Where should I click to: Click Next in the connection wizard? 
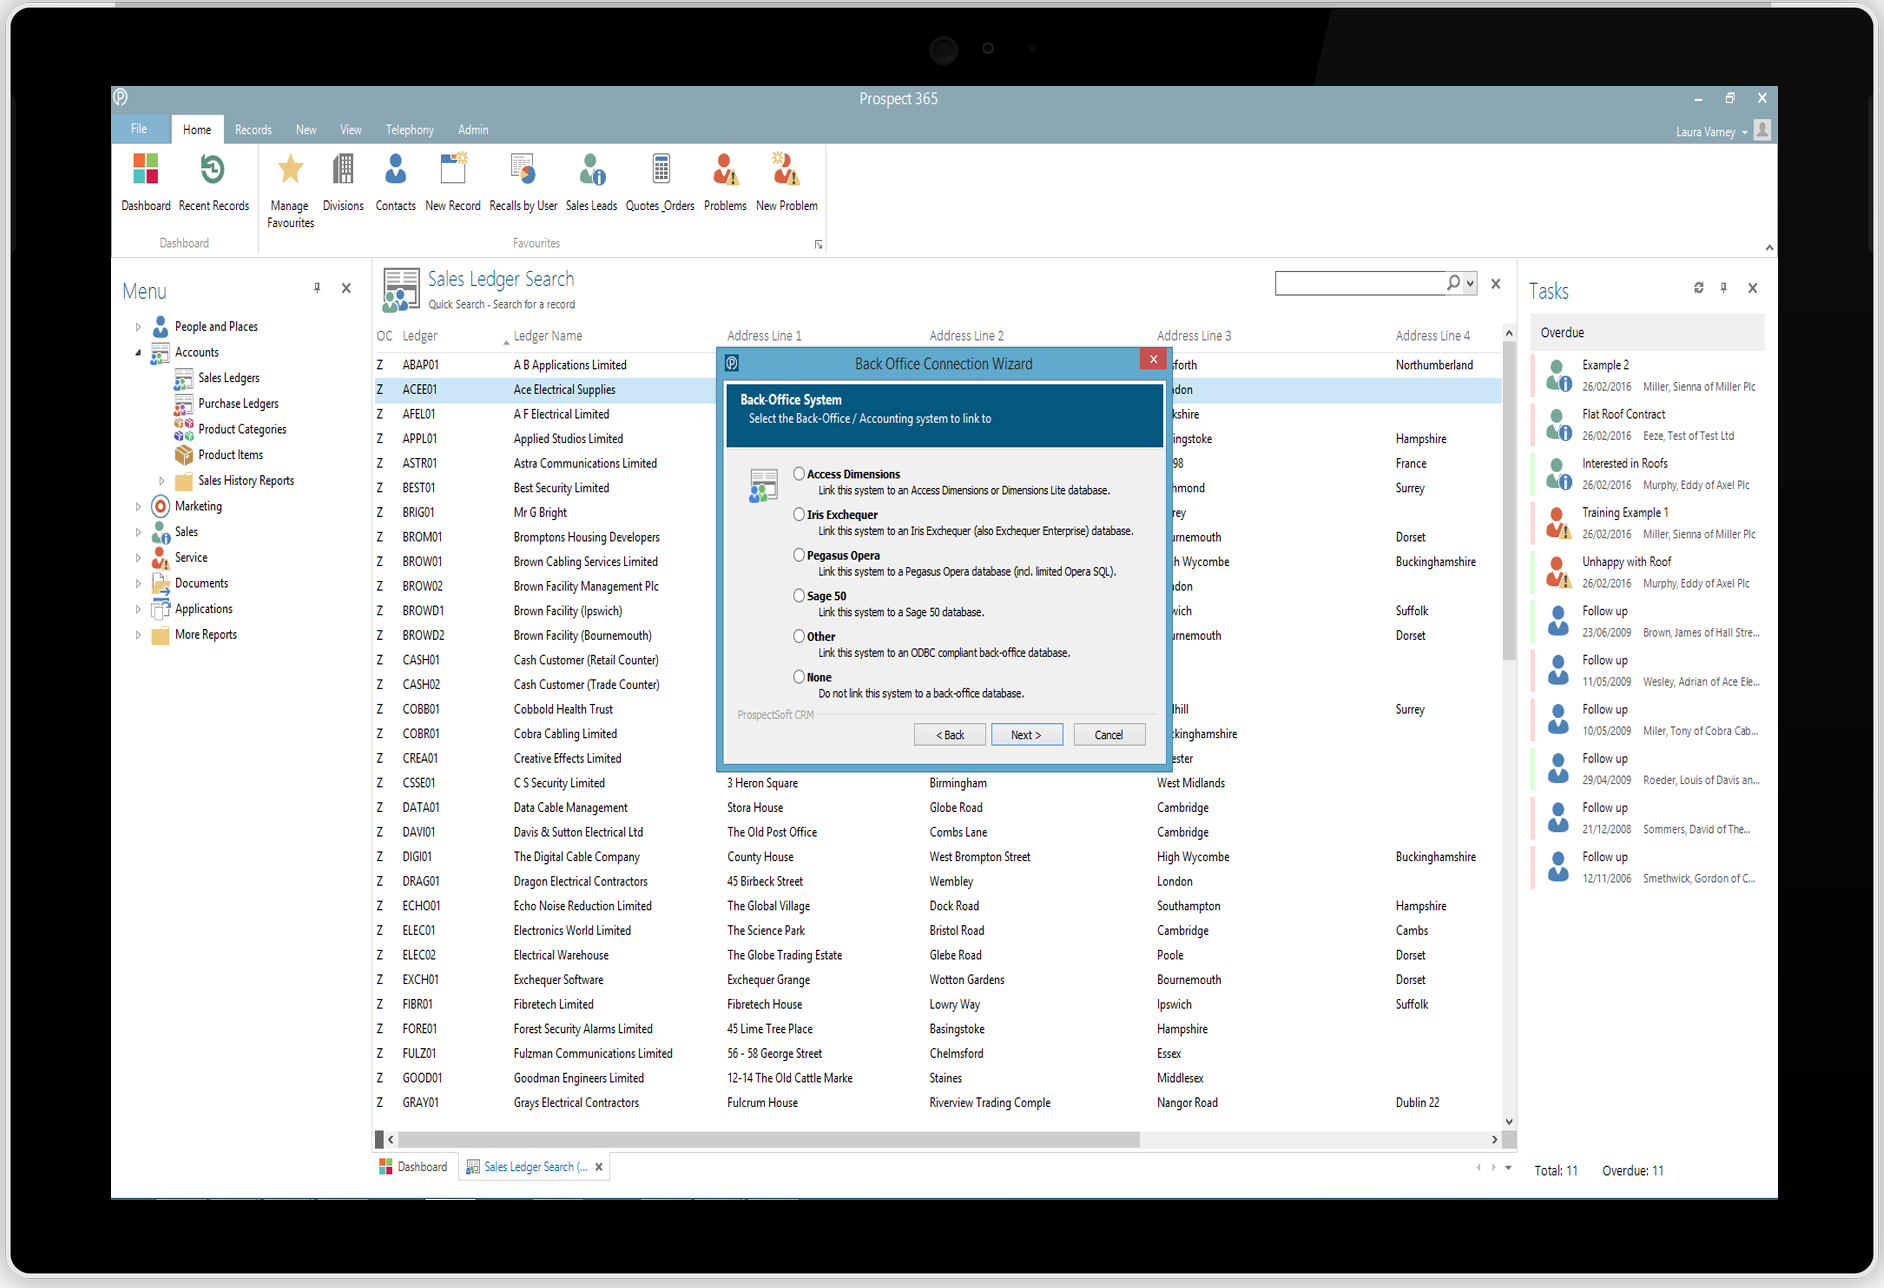tap(1027, 734)
